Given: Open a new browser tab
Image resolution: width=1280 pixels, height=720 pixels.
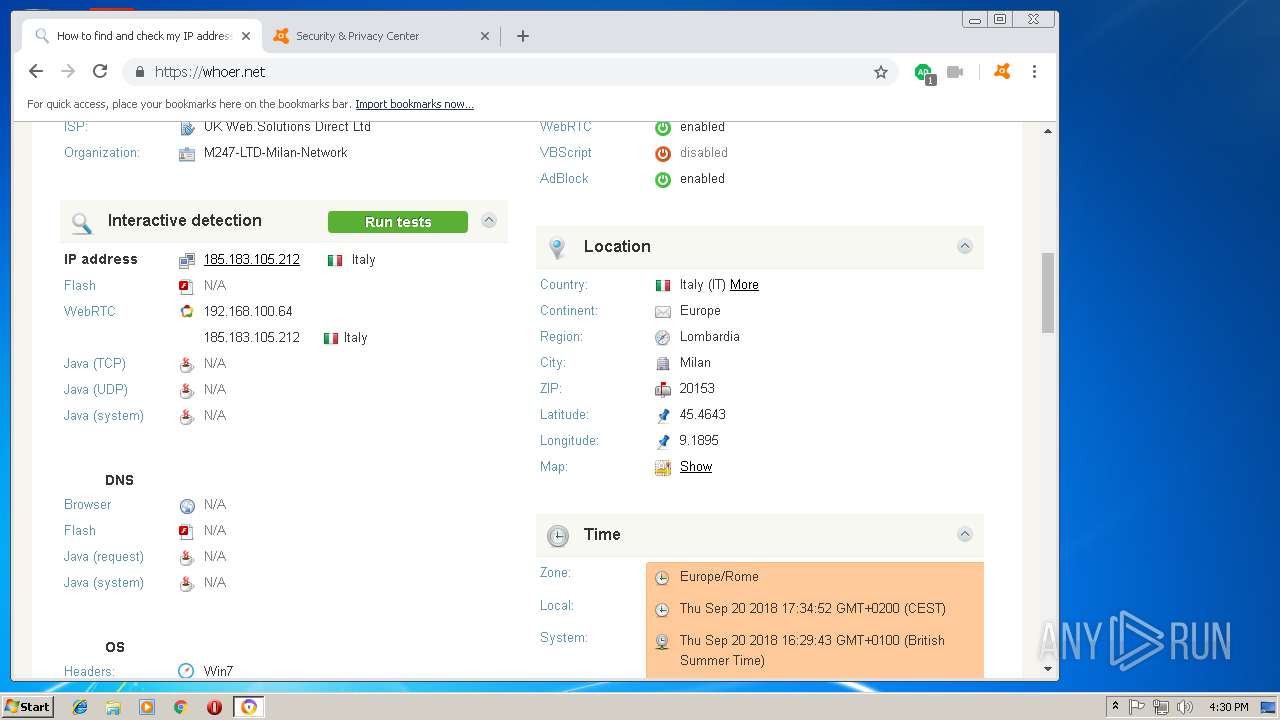Looking at the screenshot, I should pyautogui.click(x=523, y=36).
